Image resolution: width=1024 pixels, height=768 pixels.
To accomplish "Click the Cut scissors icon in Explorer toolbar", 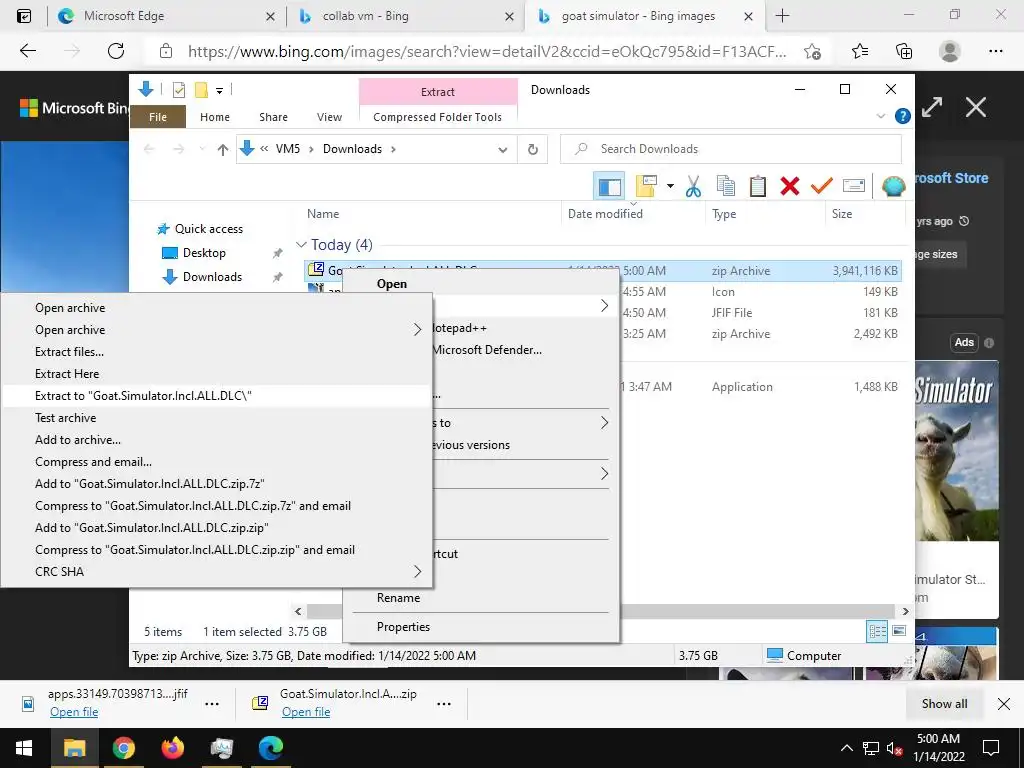I will (x=693, y=186).
